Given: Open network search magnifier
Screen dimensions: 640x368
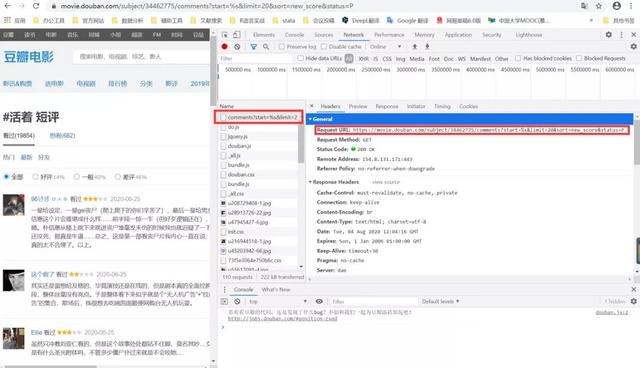Looking at the screenshot, I should coord(266,47).
